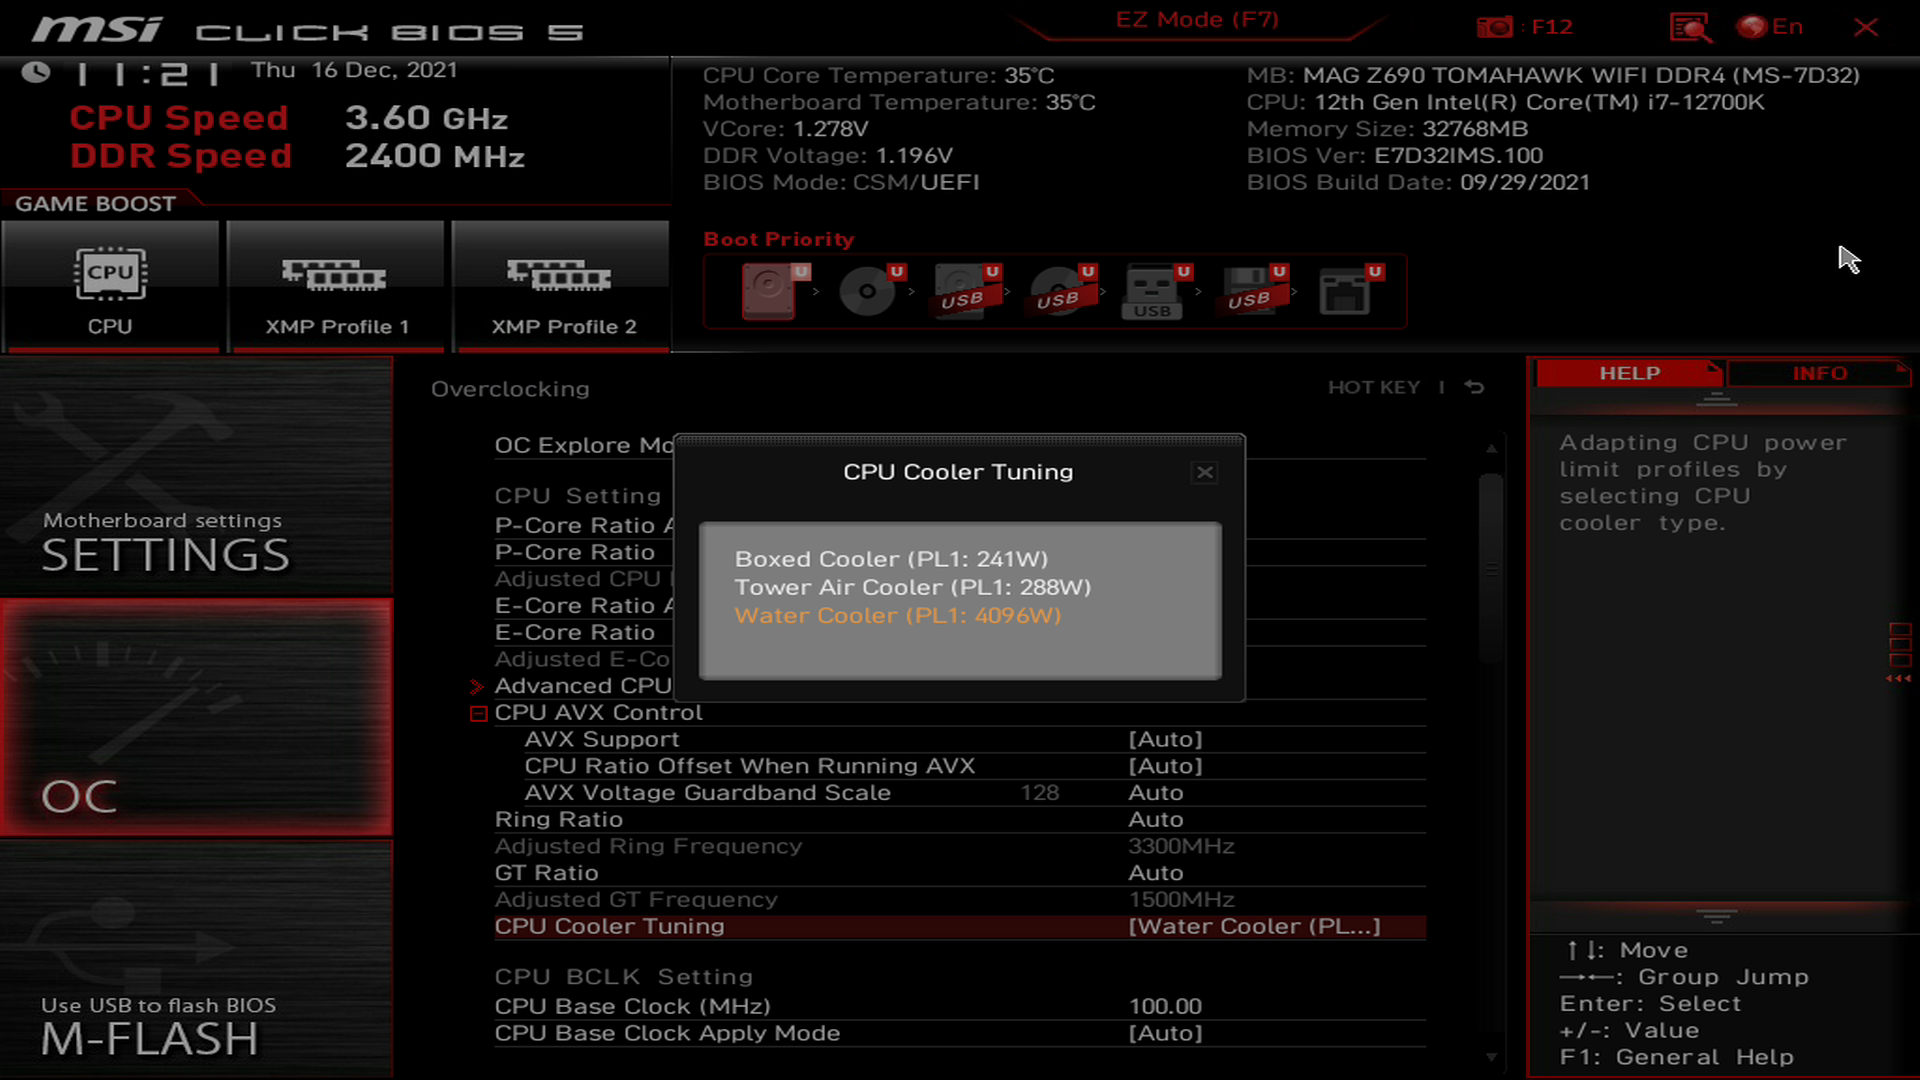Switch to INFO tab in help panel
Screen dimensions: 1920x1080
point(1820,373)
